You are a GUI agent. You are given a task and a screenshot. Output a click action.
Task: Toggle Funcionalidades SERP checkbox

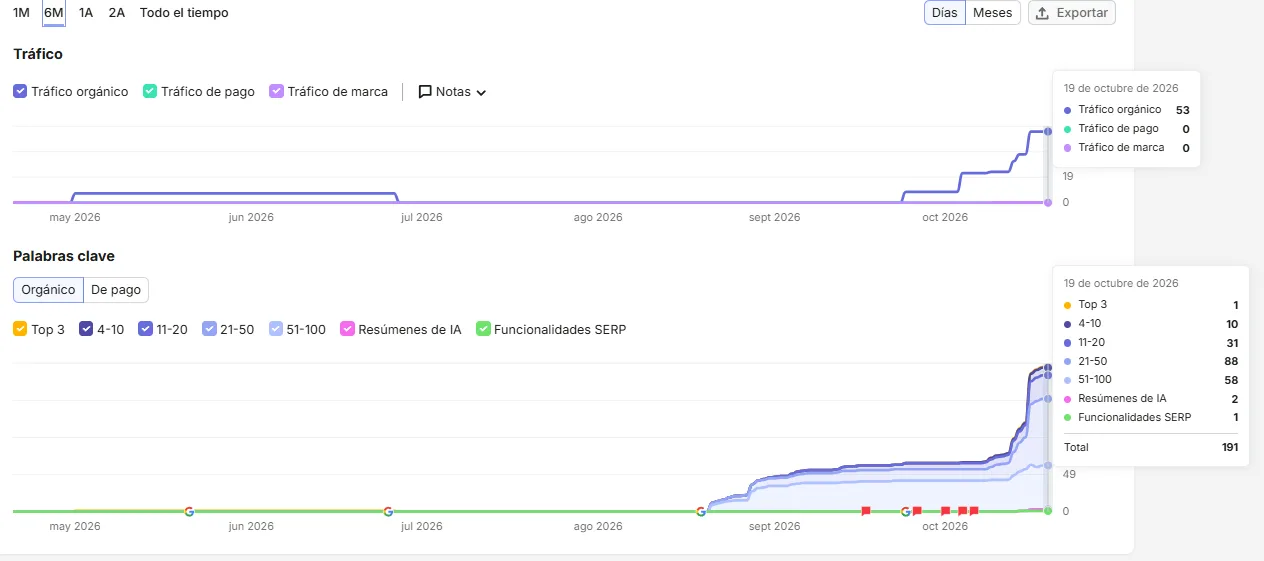[483, 329]
